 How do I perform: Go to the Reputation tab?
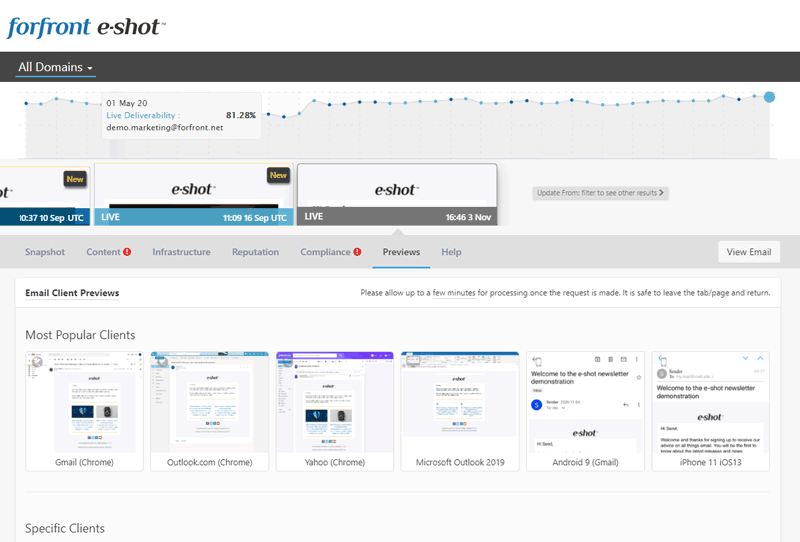(x=255, y=252)
